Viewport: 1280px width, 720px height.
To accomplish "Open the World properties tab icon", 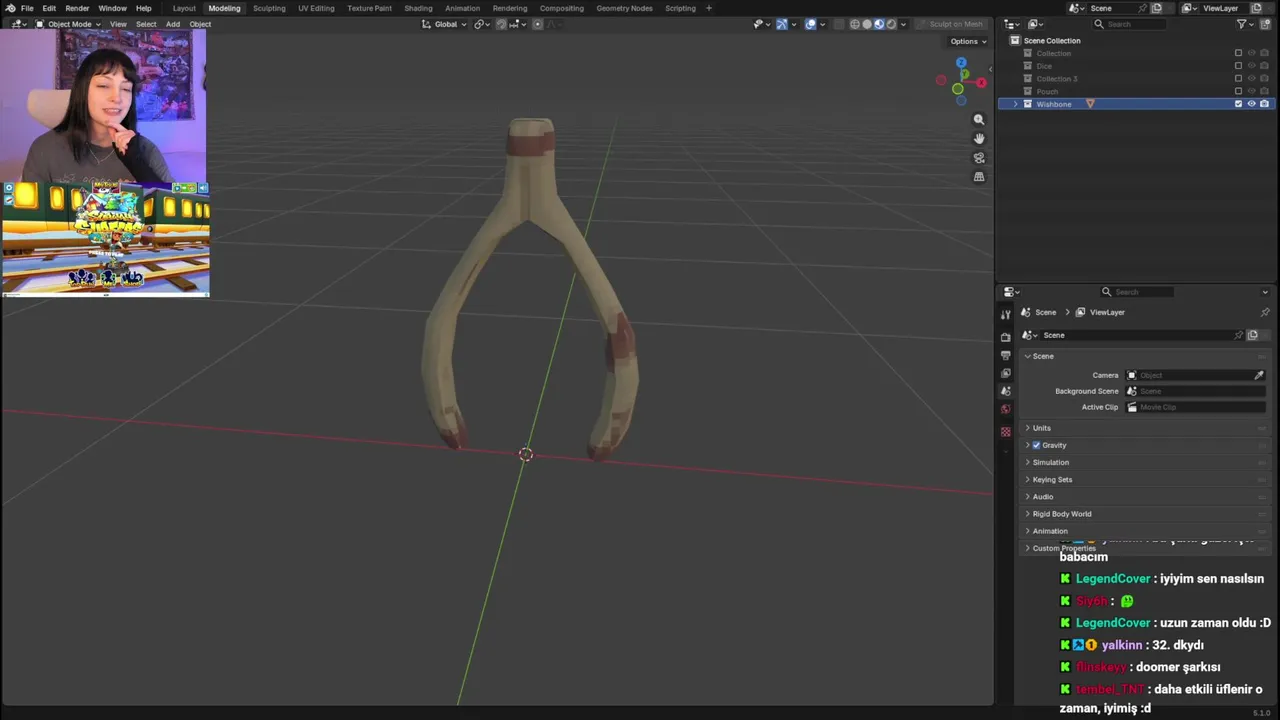I will tap(1006, 409).
